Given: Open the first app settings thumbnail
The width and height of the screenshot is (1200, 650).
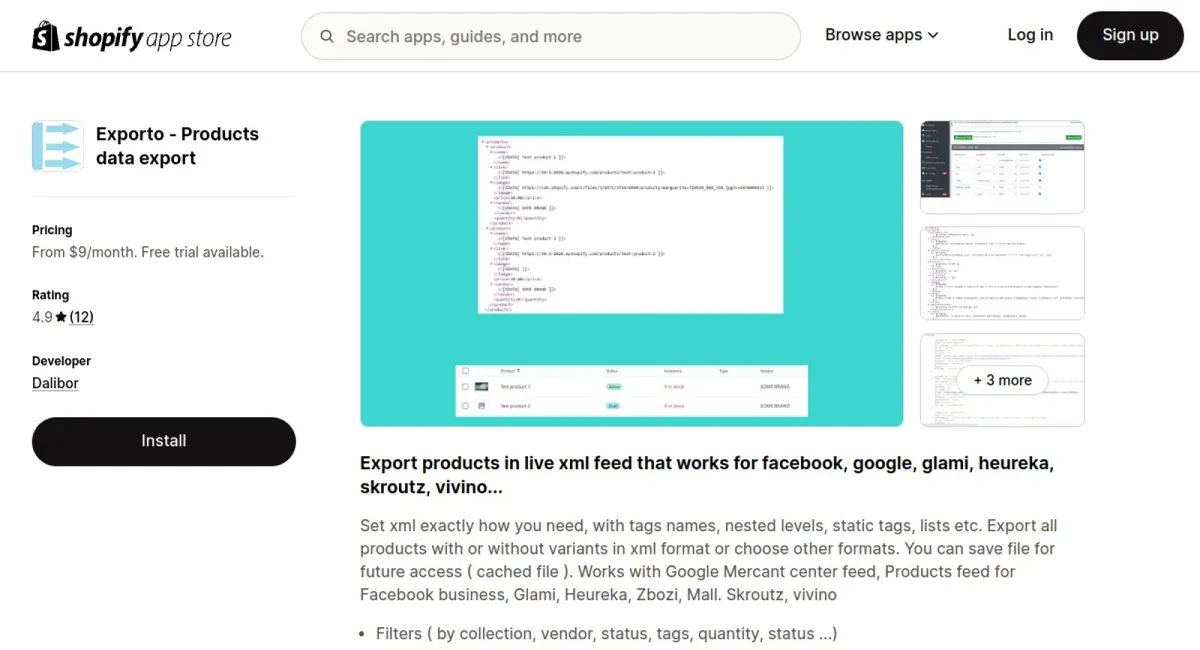Looking at the screenshot, I should (1002, 167).
